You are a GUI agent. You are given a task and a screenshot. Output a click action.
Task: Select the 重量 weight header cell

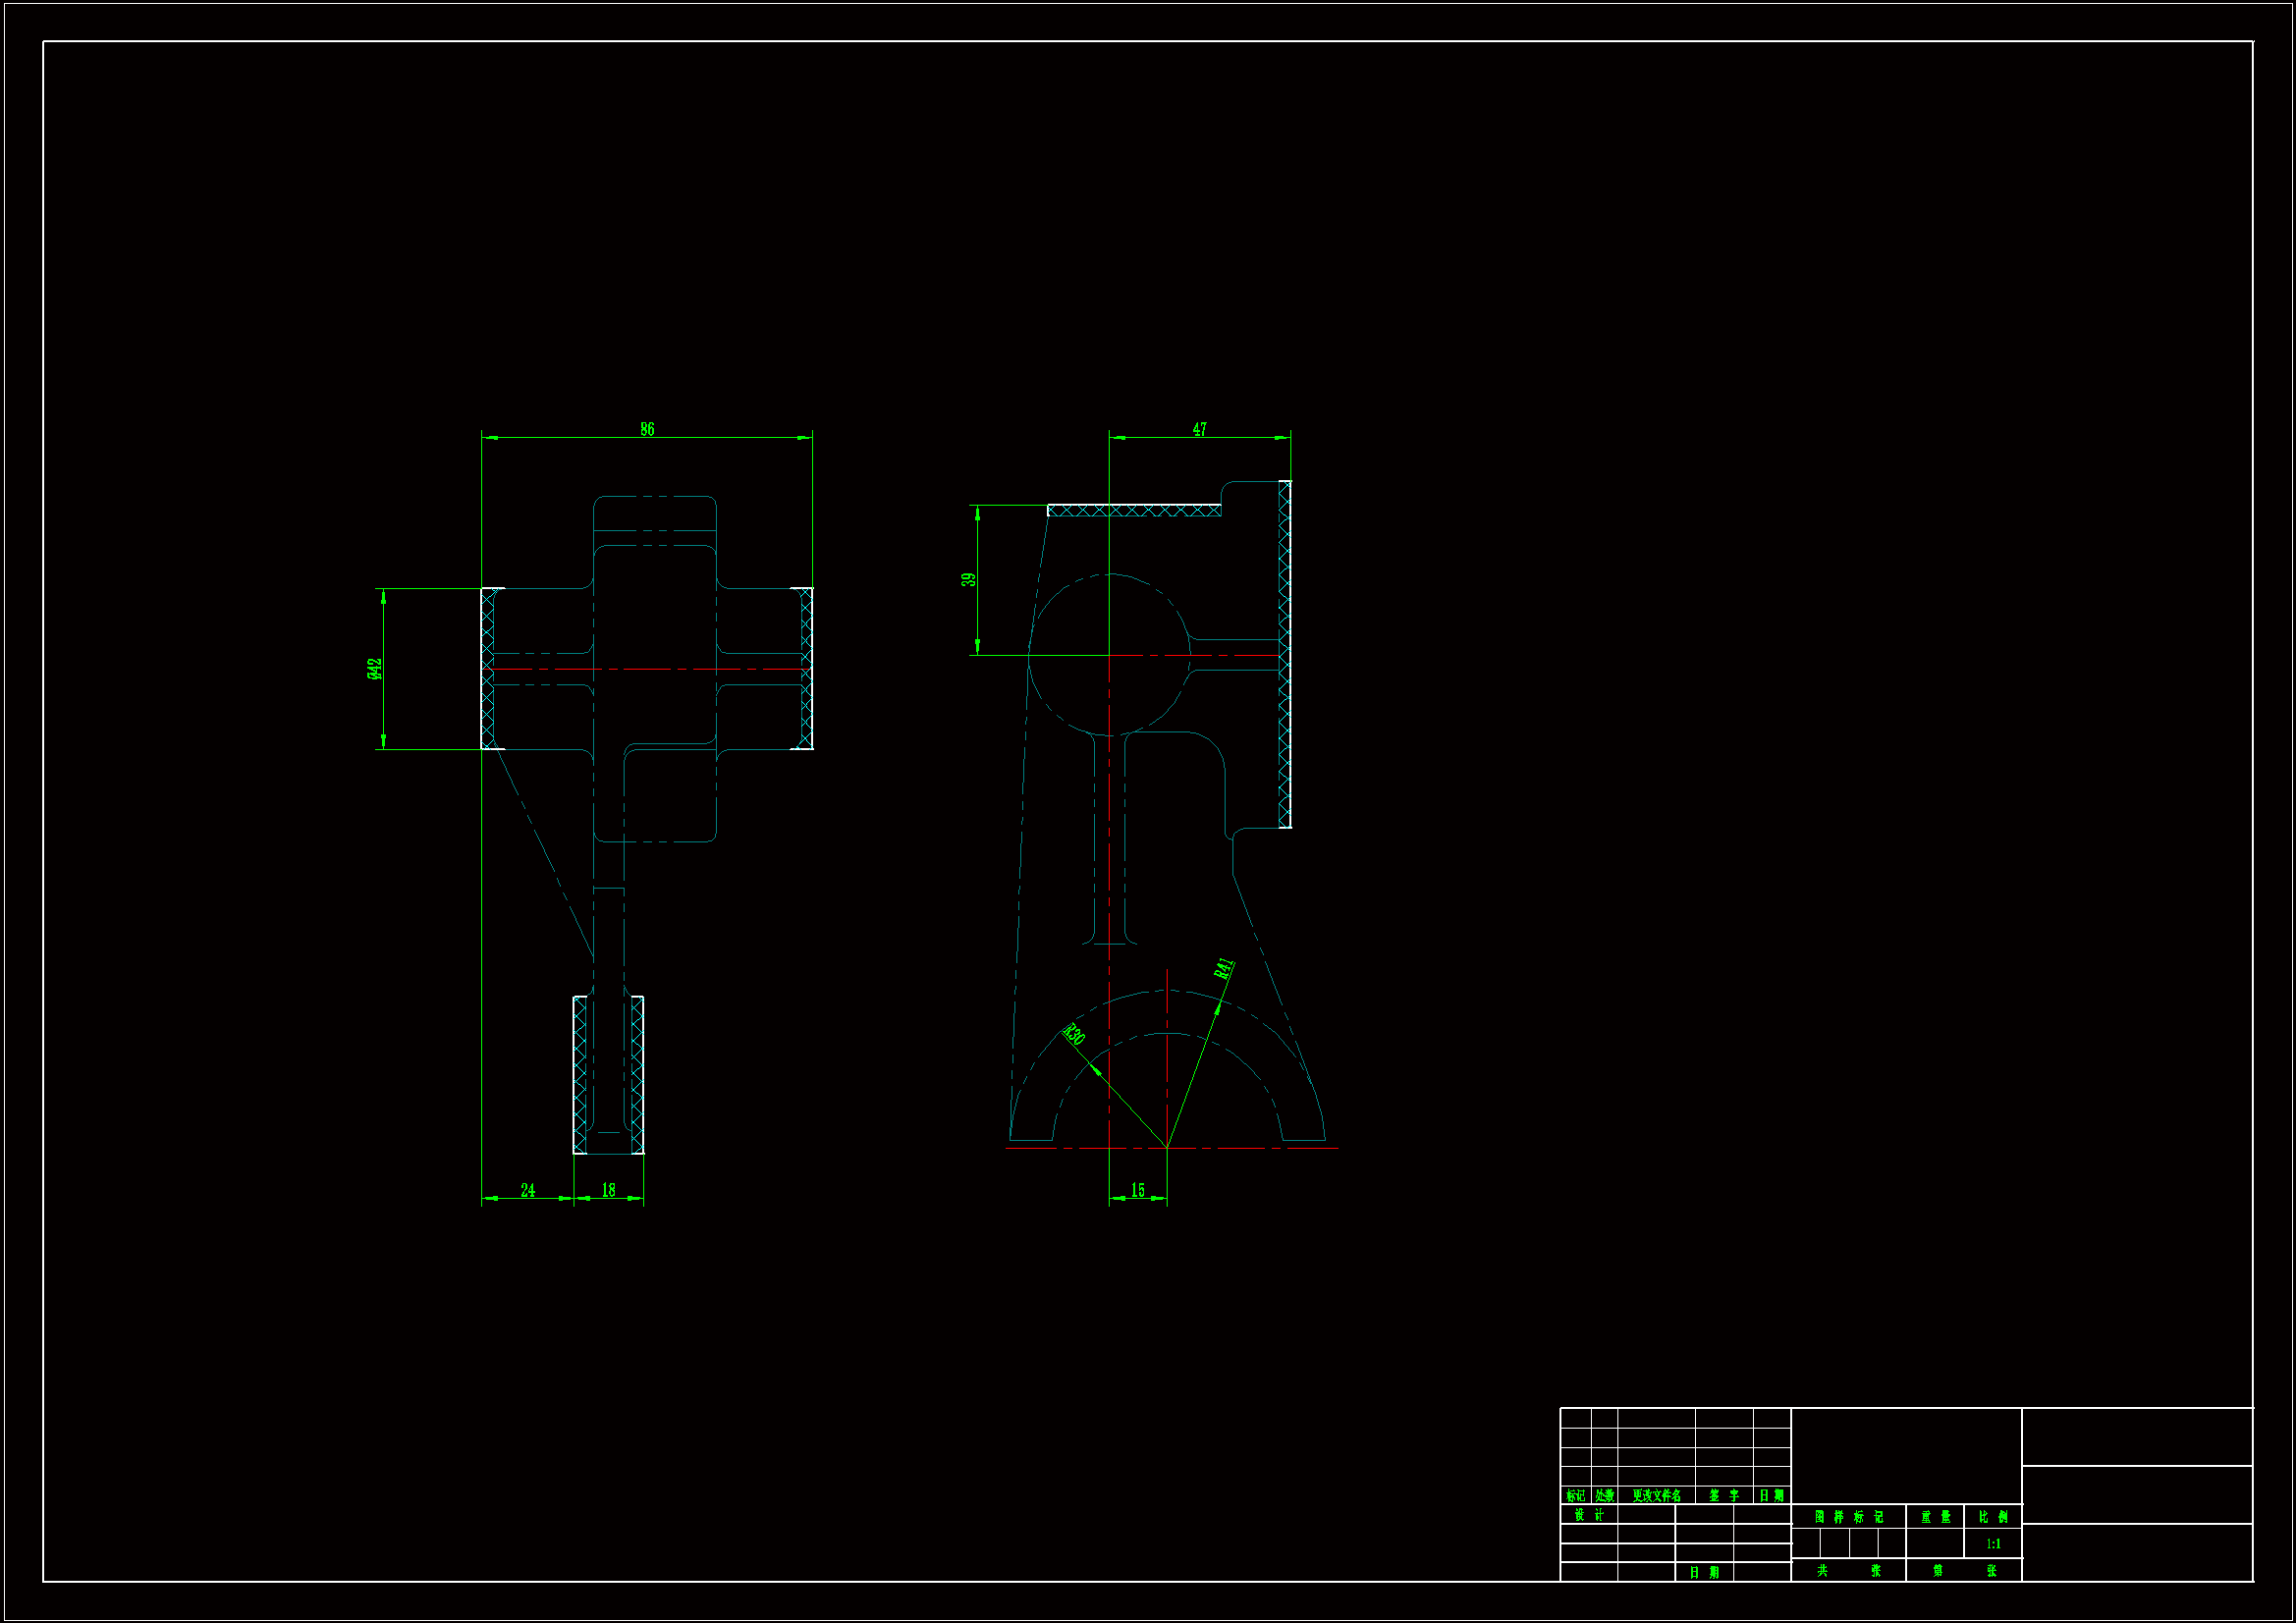[x=1934, y=1517]
